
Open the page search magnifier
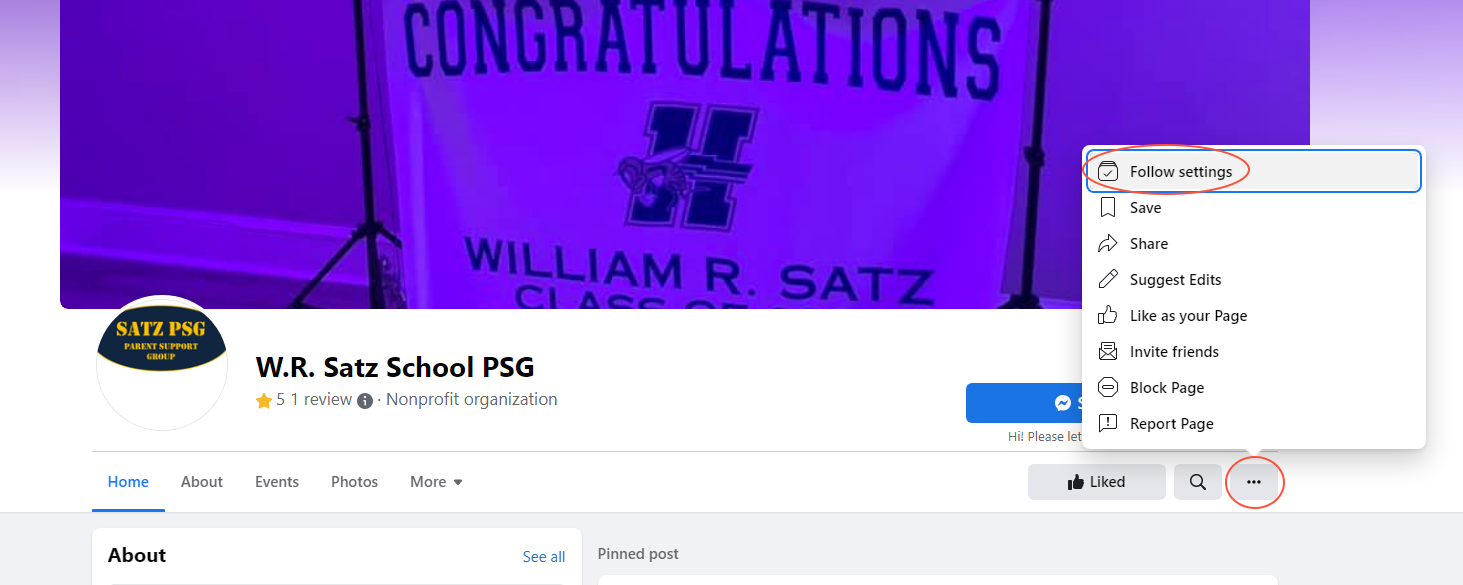(1198, 482)
